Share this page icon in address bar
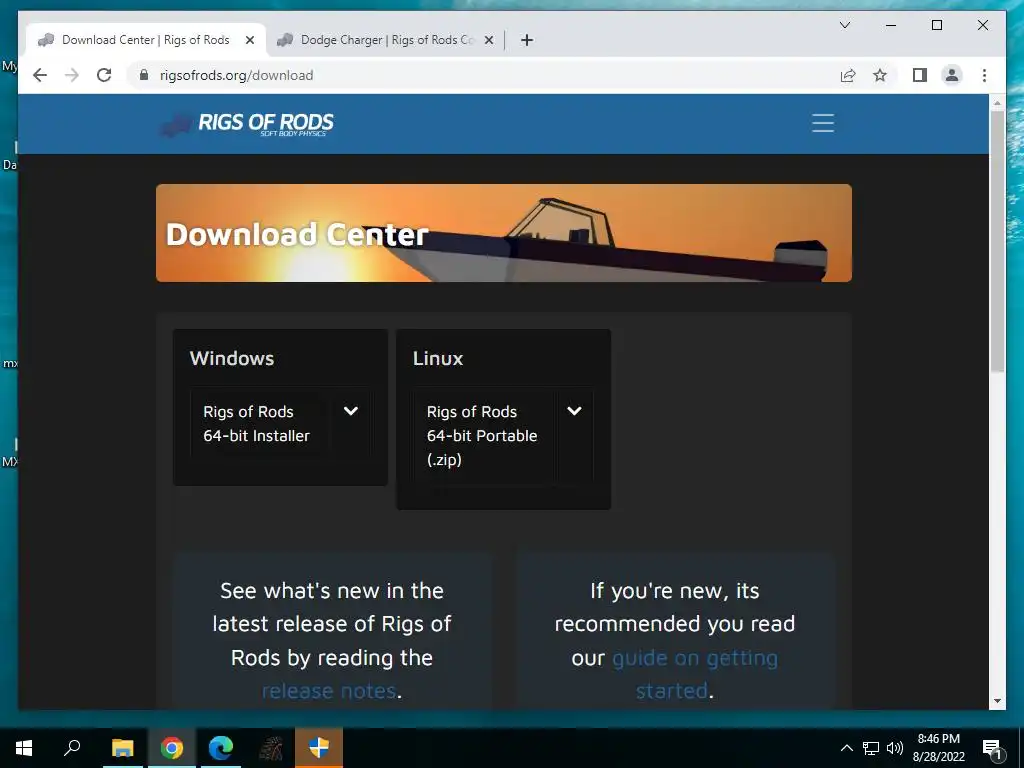1024x768 pixels. pyautogui.click(x=848, y=75)
